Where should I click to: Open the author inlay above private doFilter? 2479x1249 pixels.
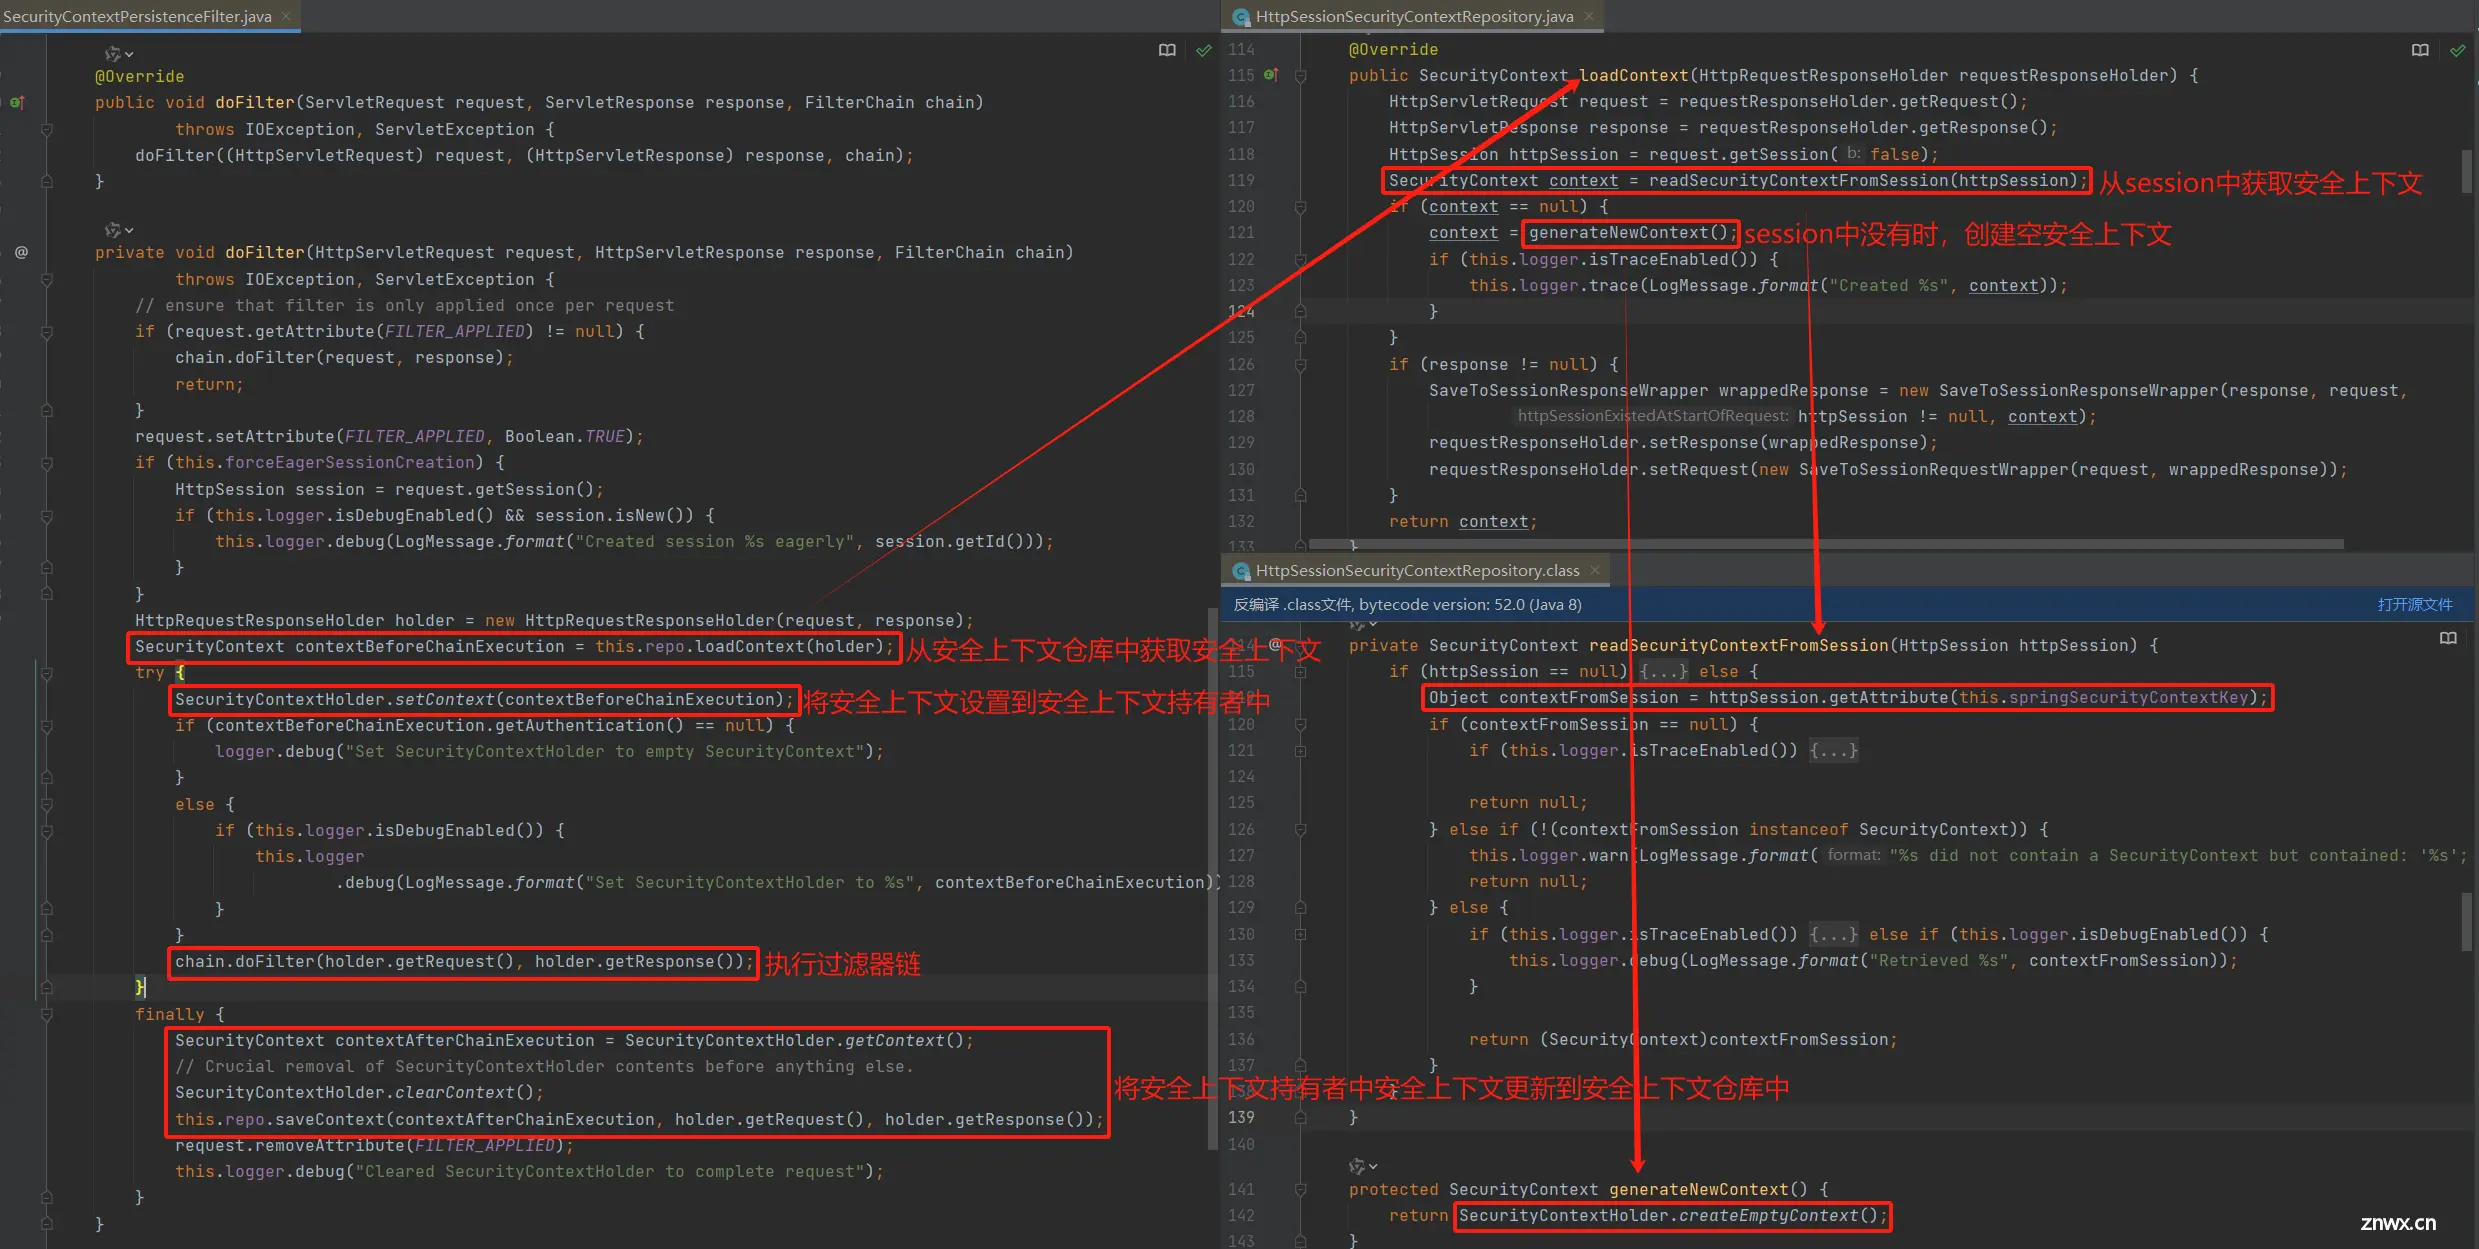[119, 230]
